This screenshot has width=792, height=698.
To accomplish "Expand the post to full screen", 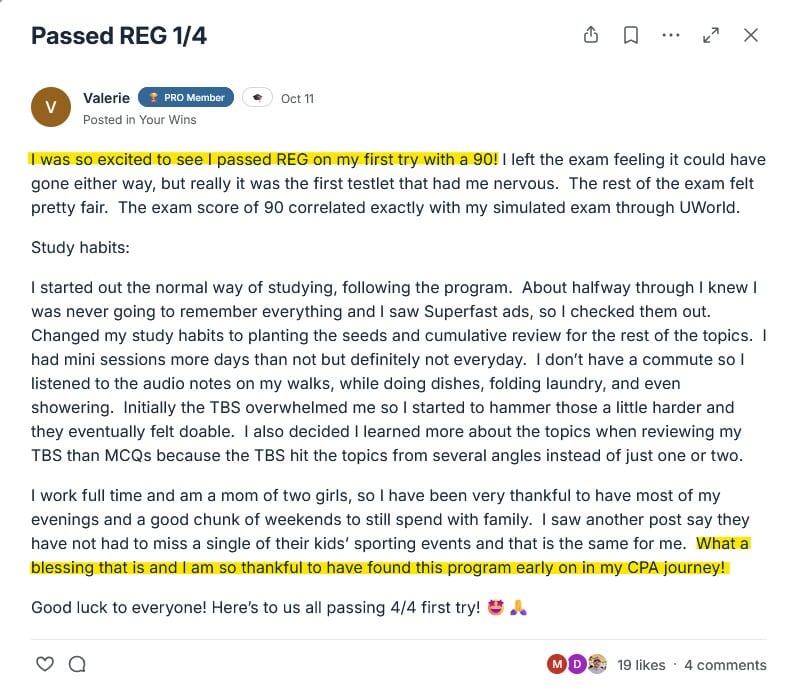I will tap(711, 35).
